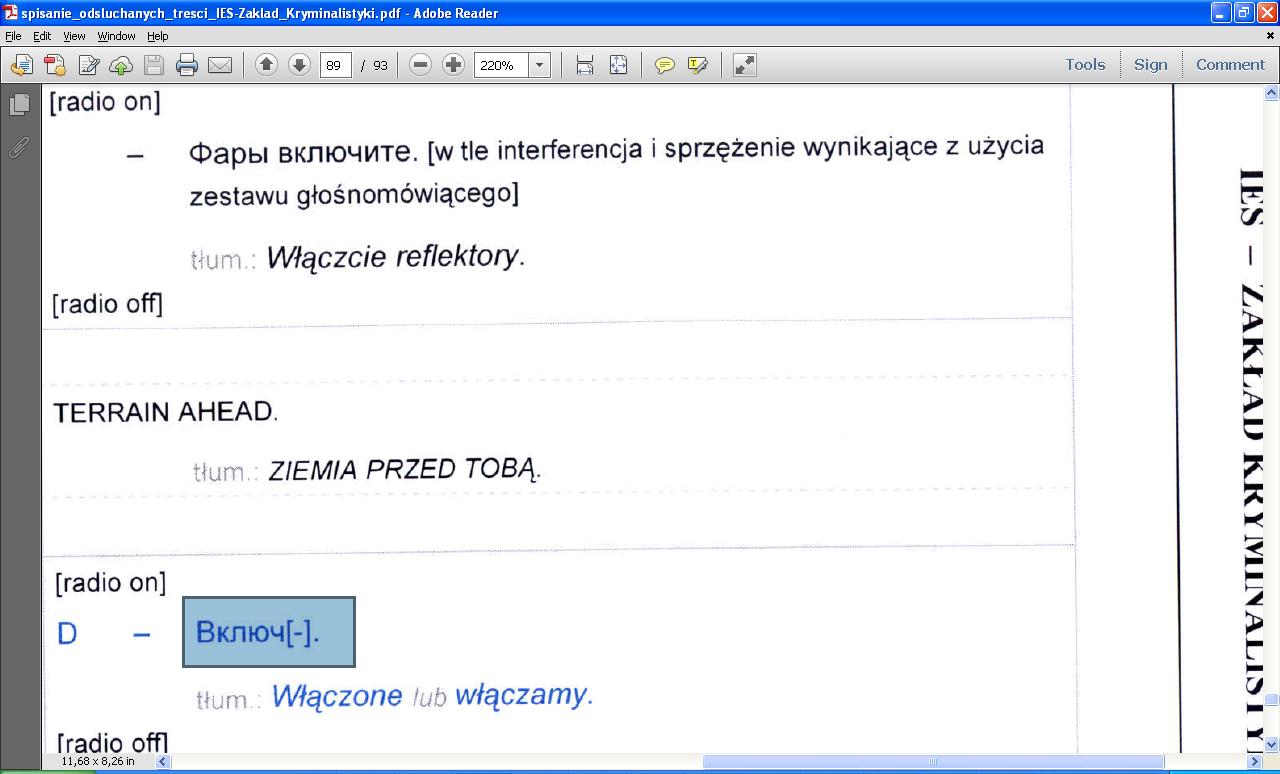Click vertical scrollbar up arrow
The image size is (1280, 774).
coord(1271,93)
